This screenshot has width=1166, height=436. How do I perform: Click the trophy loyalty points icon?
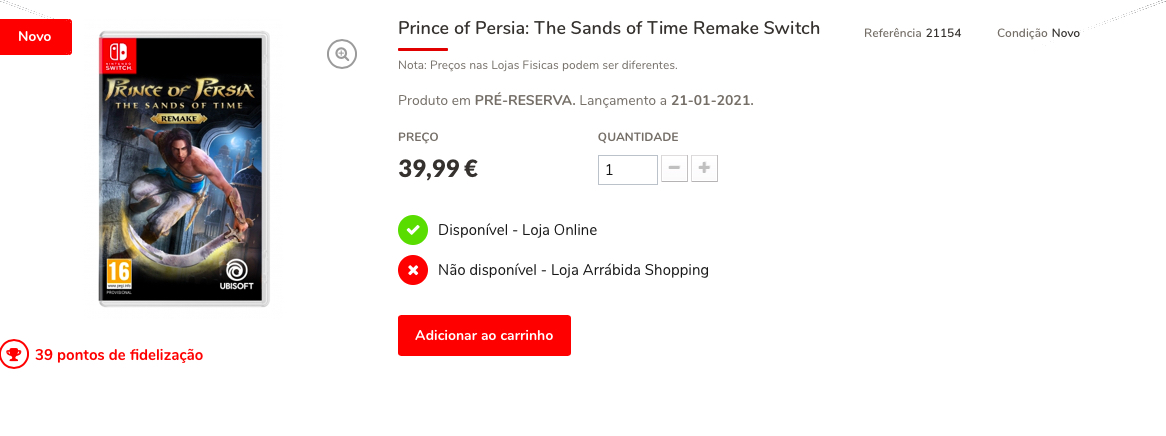[x=14, y=354]
